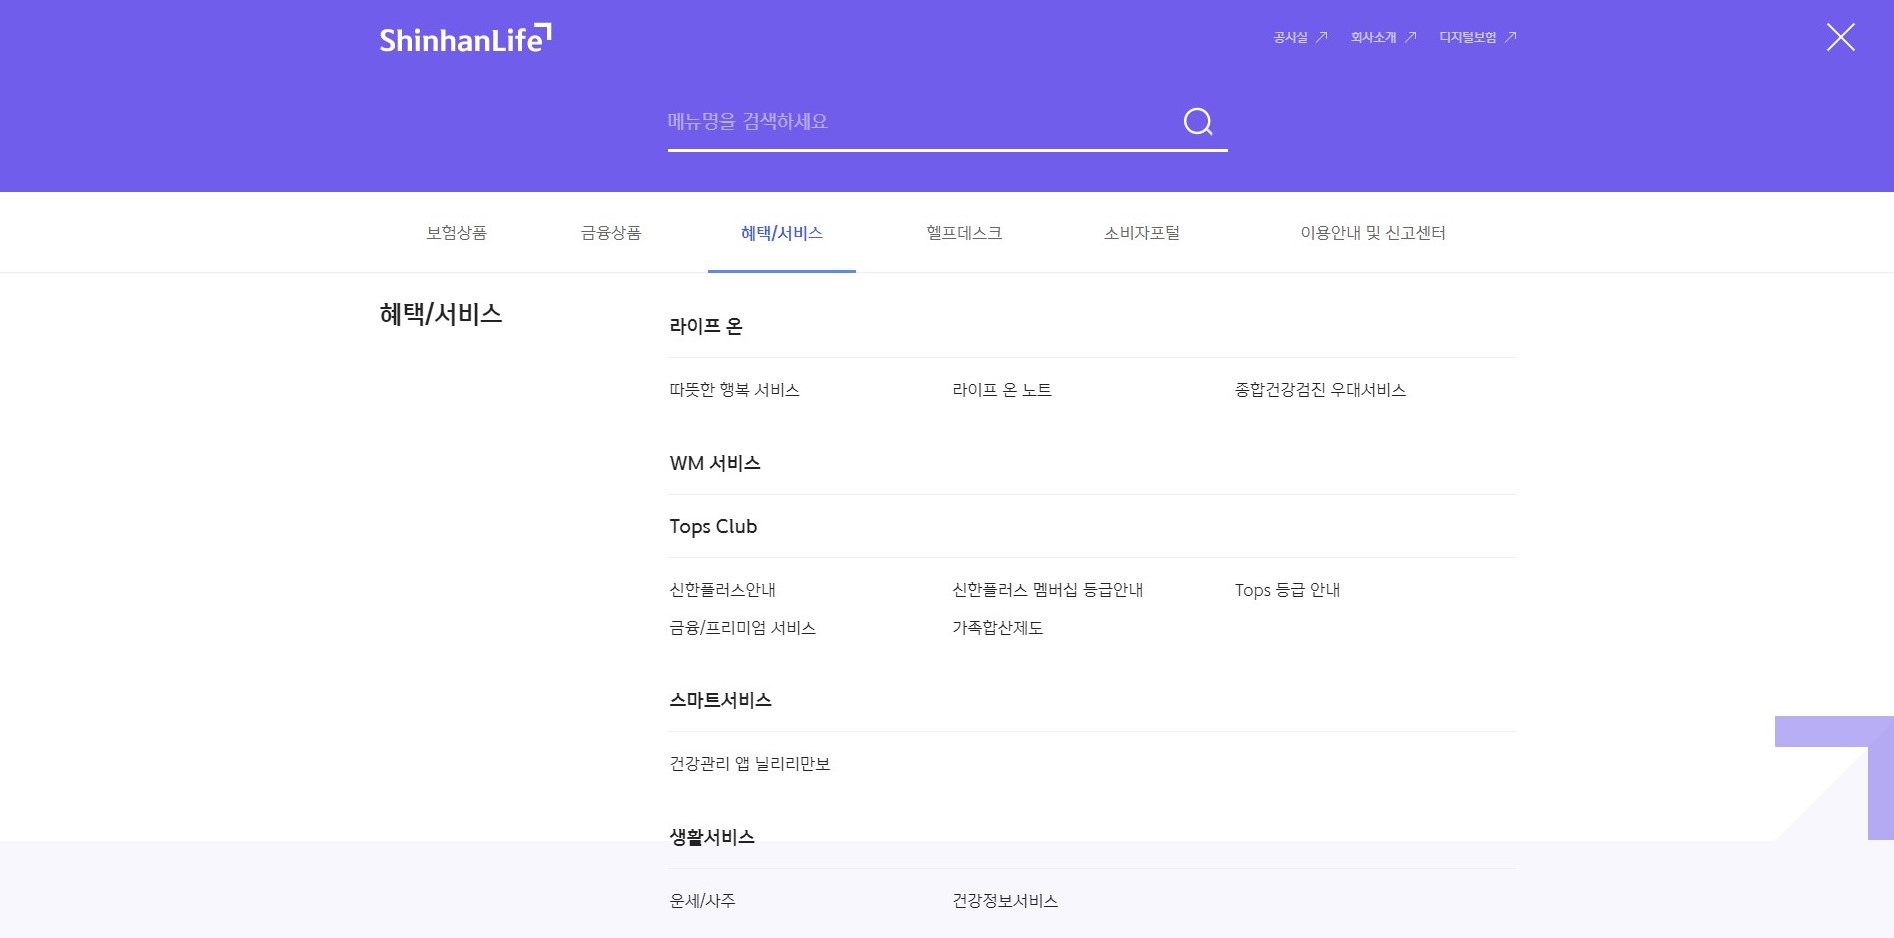
Task: Open 가족합산제도 link
Action: (997, 628)
